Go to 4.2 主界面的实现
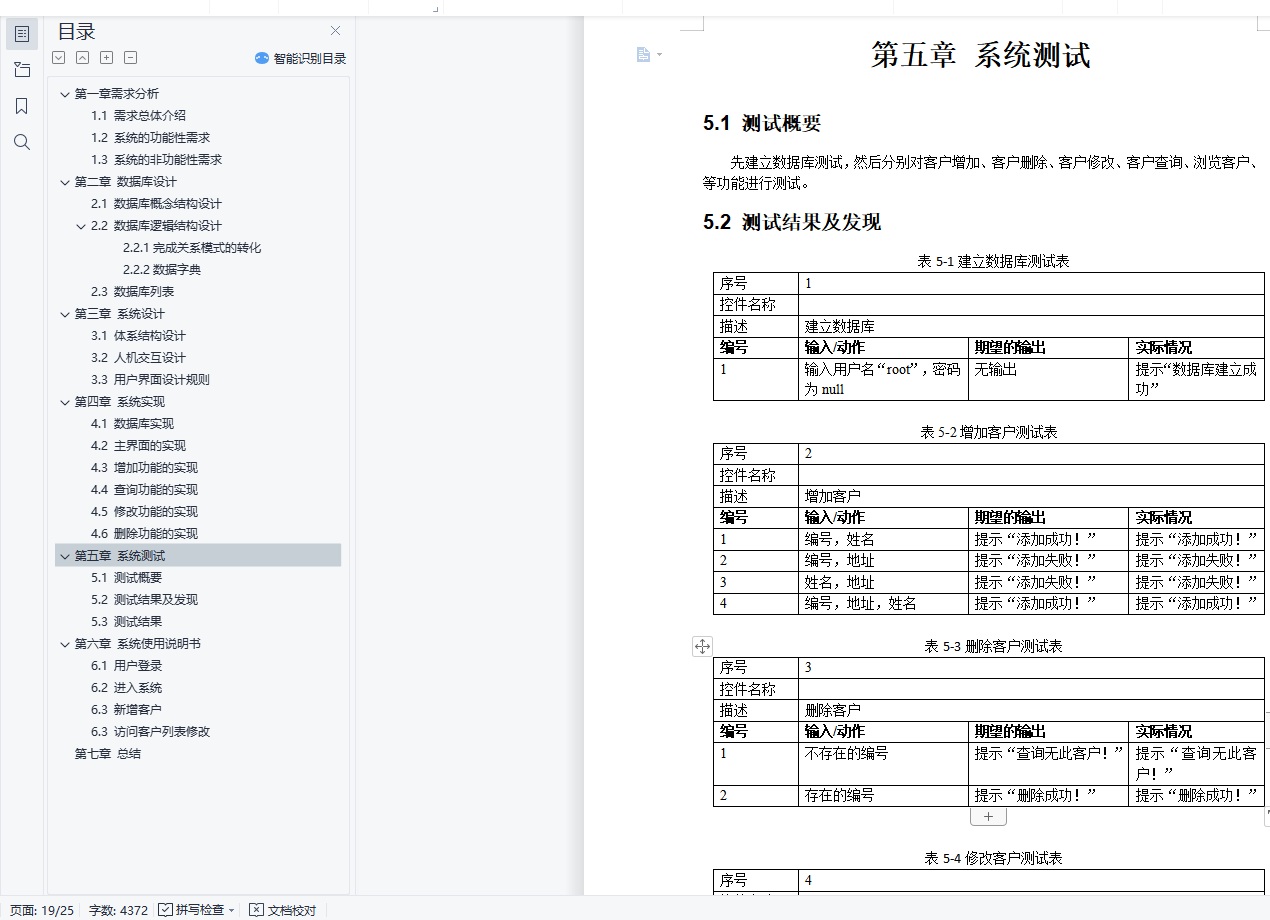The width and height of the screenshot is (1270, 920). [138, 446]
